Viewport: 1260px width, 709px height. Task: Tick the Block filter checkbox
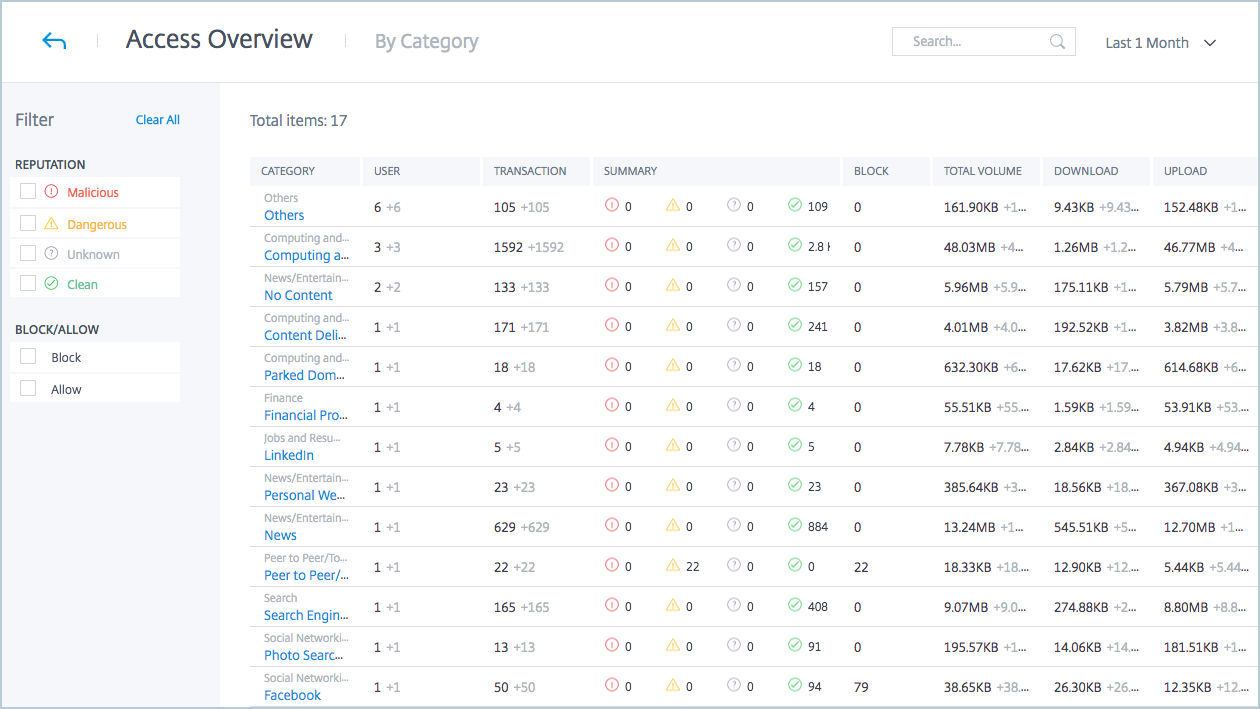(x=28, y=357)
